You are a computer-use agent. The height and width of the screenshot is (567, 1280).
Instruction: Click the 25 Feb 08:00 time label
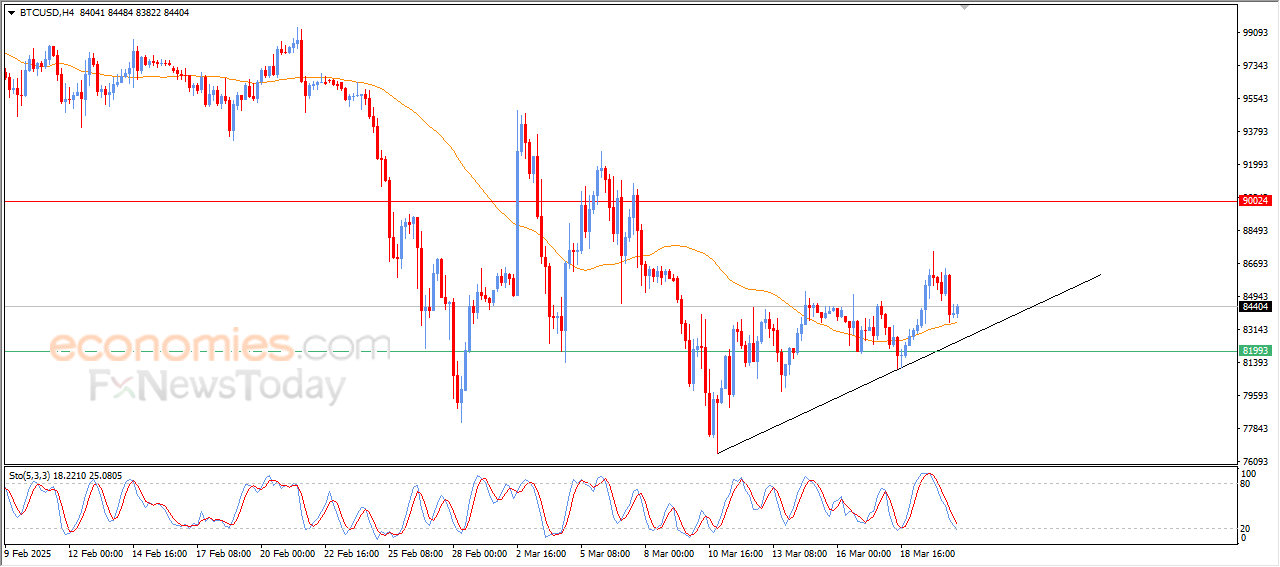[416, 552]
